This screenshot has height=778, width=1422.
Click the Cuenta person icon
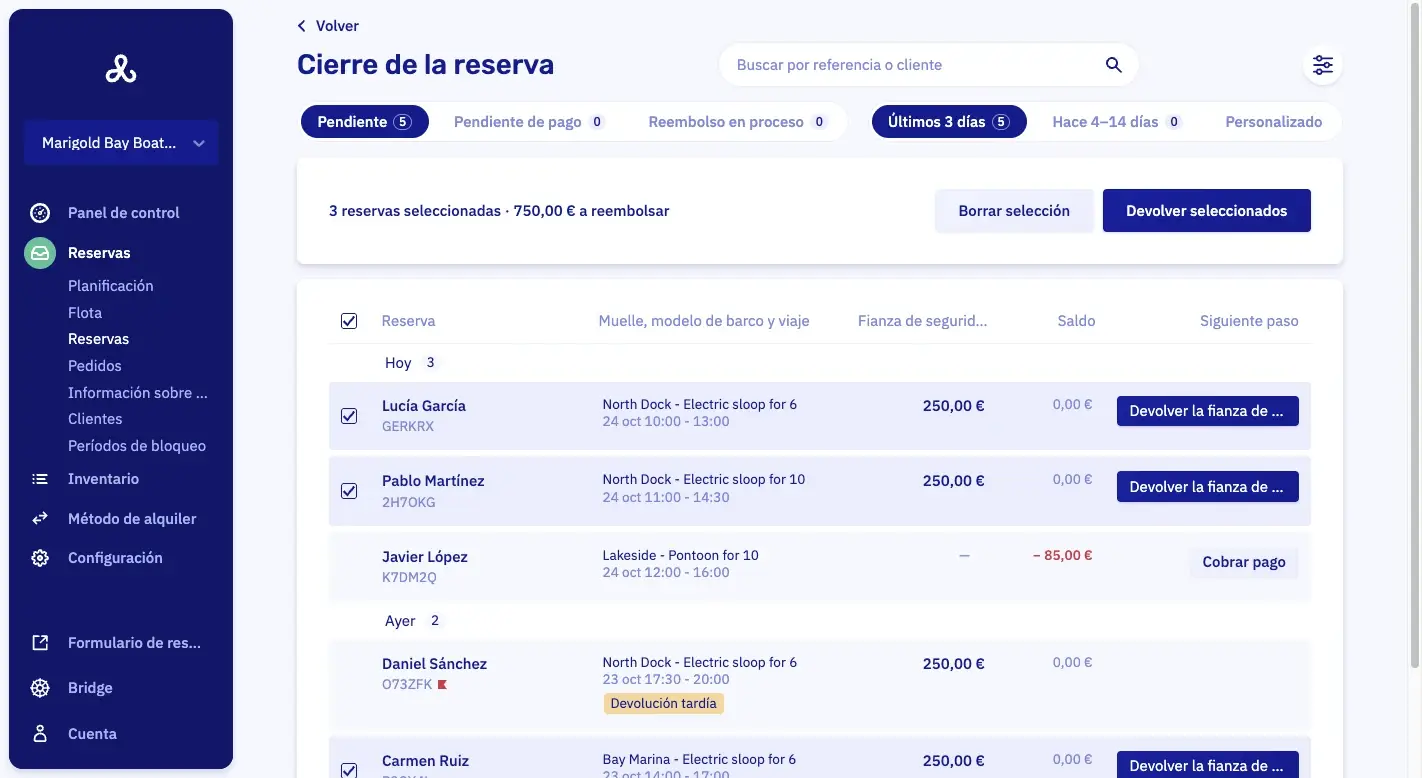tap(40, 734)
